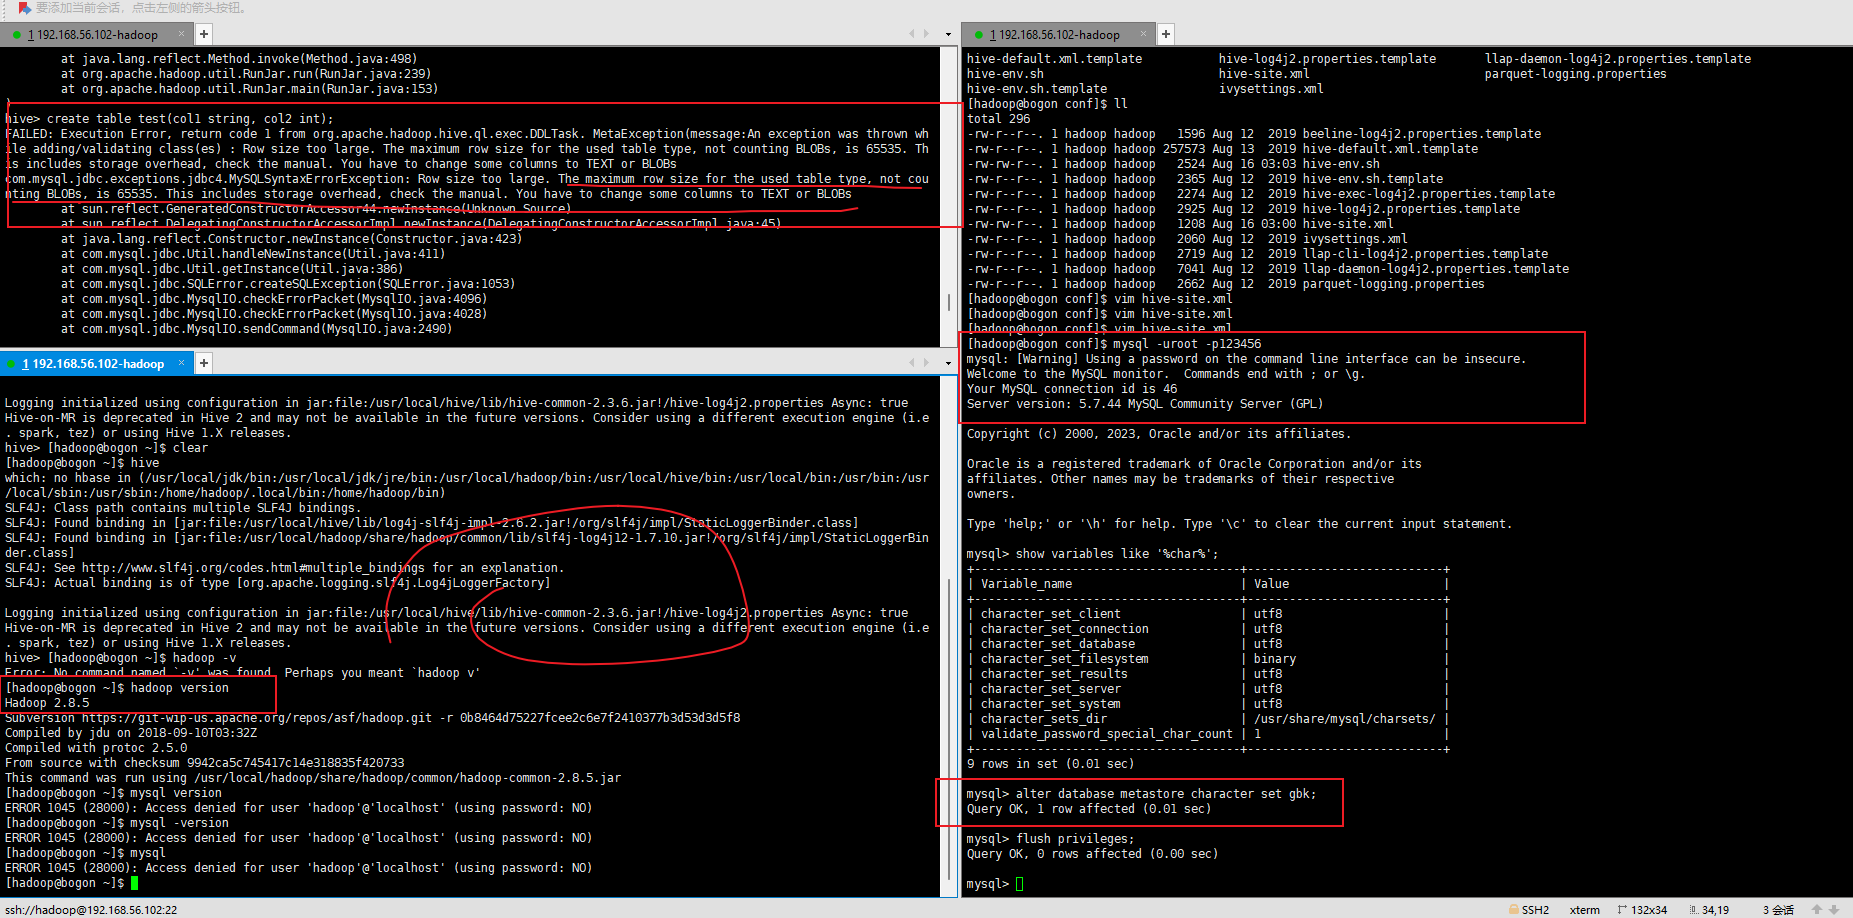Image resolution: width=1853 pixels, height=918 pixels.
Task: Close the right pane session tab
Action: tap(1144, 34)
